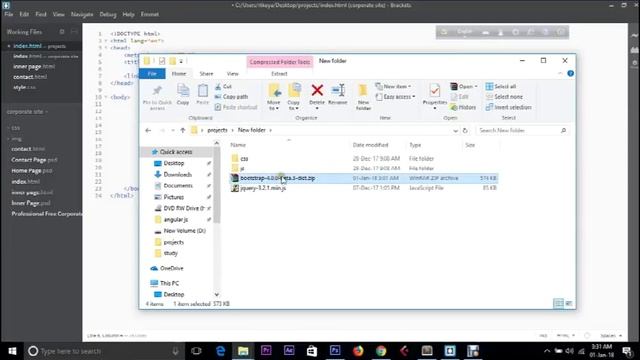Open Home Page psd in the Brackets tree

31,171
